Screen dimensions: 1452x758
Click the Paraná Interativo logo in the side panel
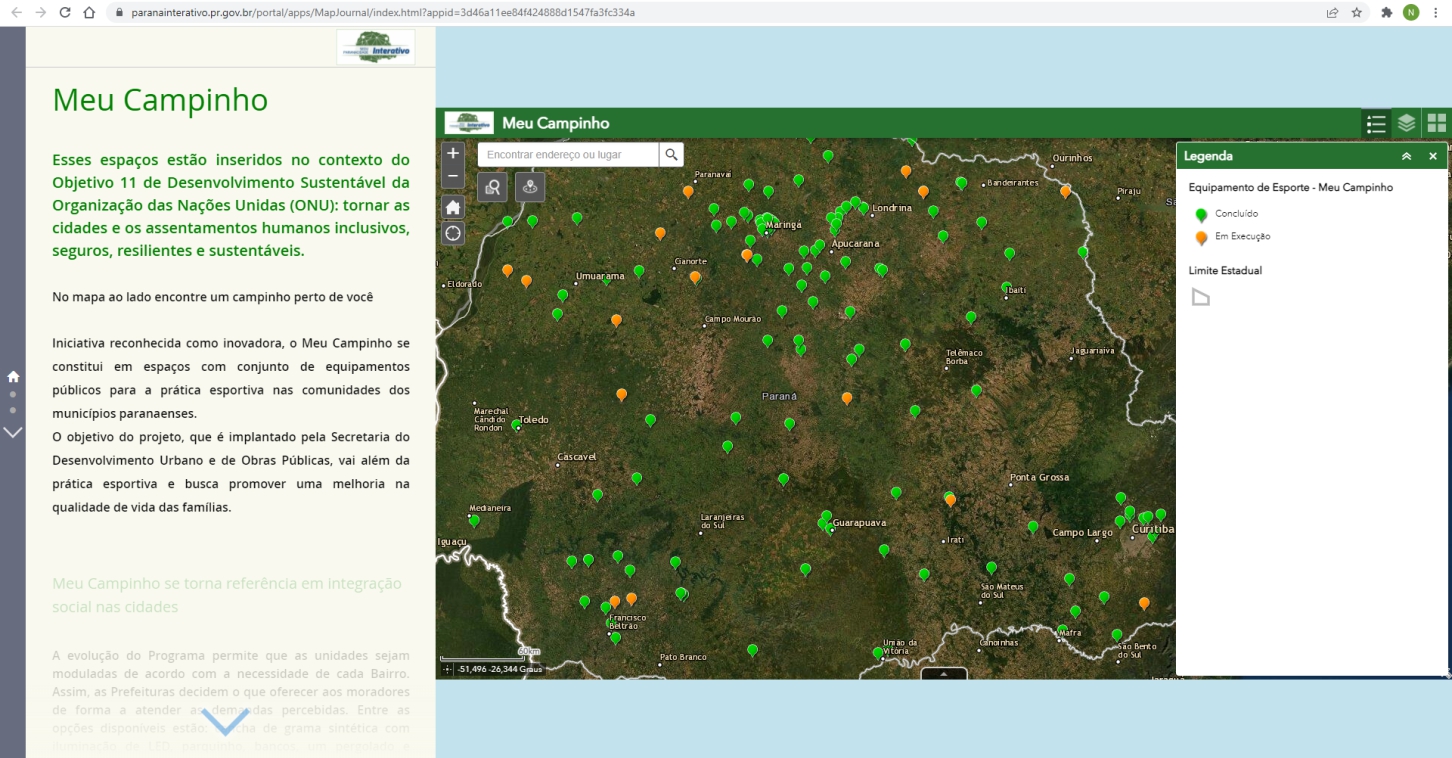coord(375,47)
